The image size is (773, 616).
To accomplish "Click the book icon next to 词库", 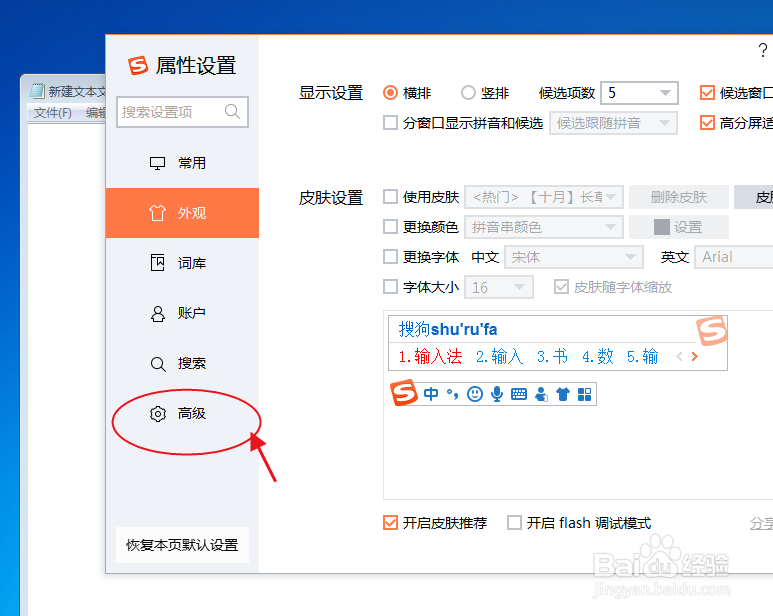I will click(x=157, y=263).
